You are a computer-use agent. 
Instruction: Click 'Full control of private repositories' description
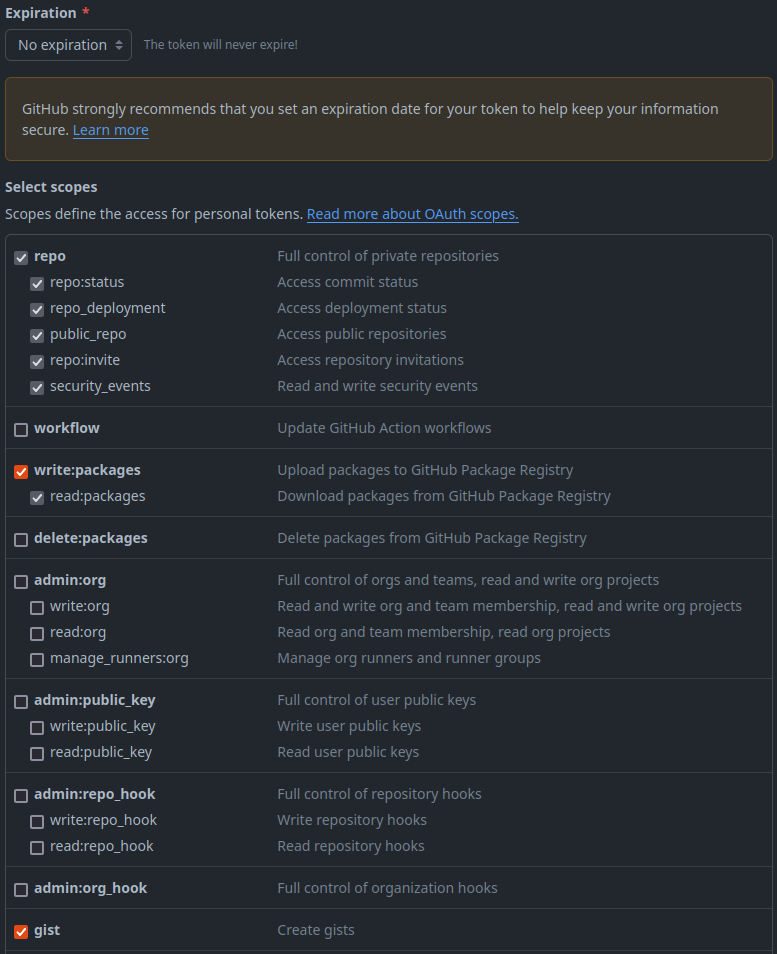(388, 256)
